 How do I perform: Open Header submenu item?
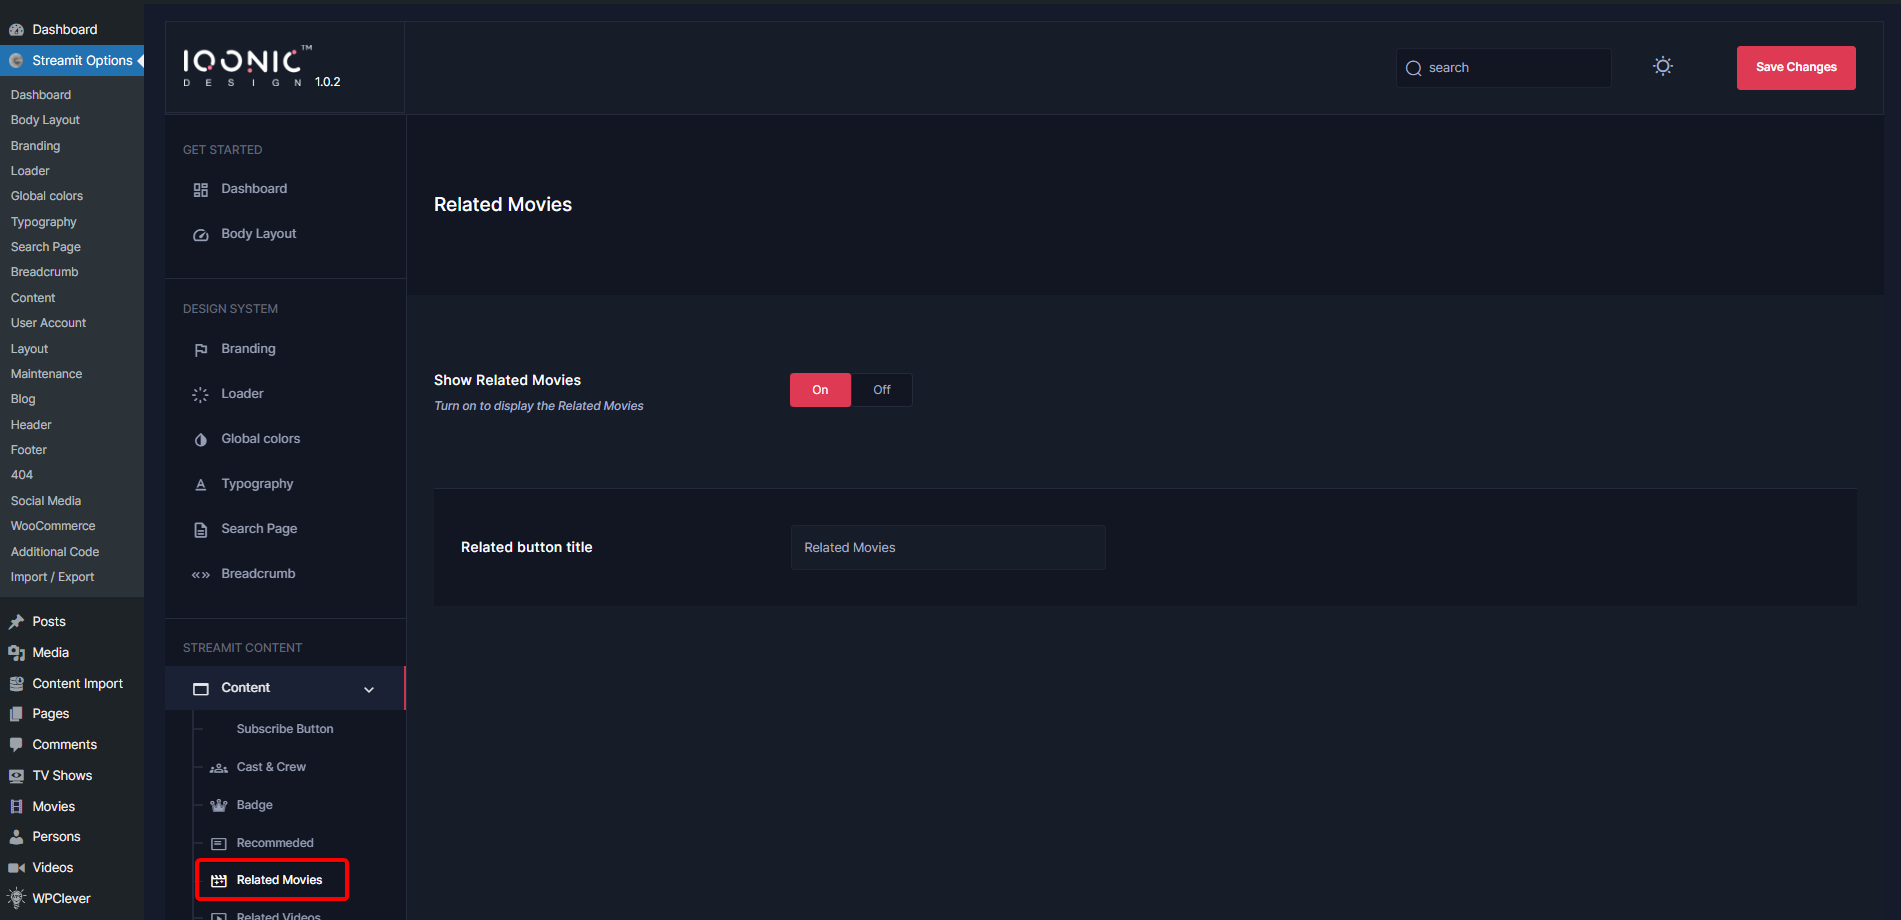coord(31,425)
